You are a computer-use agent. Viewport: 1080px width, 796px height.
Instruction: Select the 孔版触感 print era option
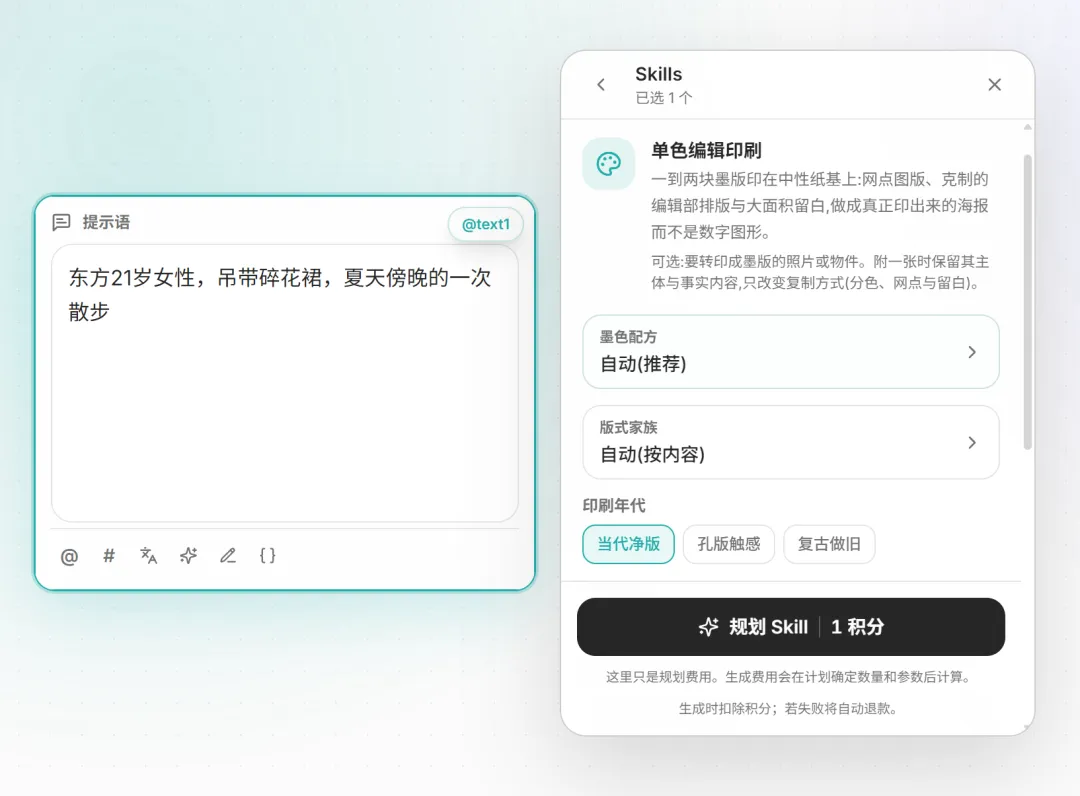(x=729, y=544)
